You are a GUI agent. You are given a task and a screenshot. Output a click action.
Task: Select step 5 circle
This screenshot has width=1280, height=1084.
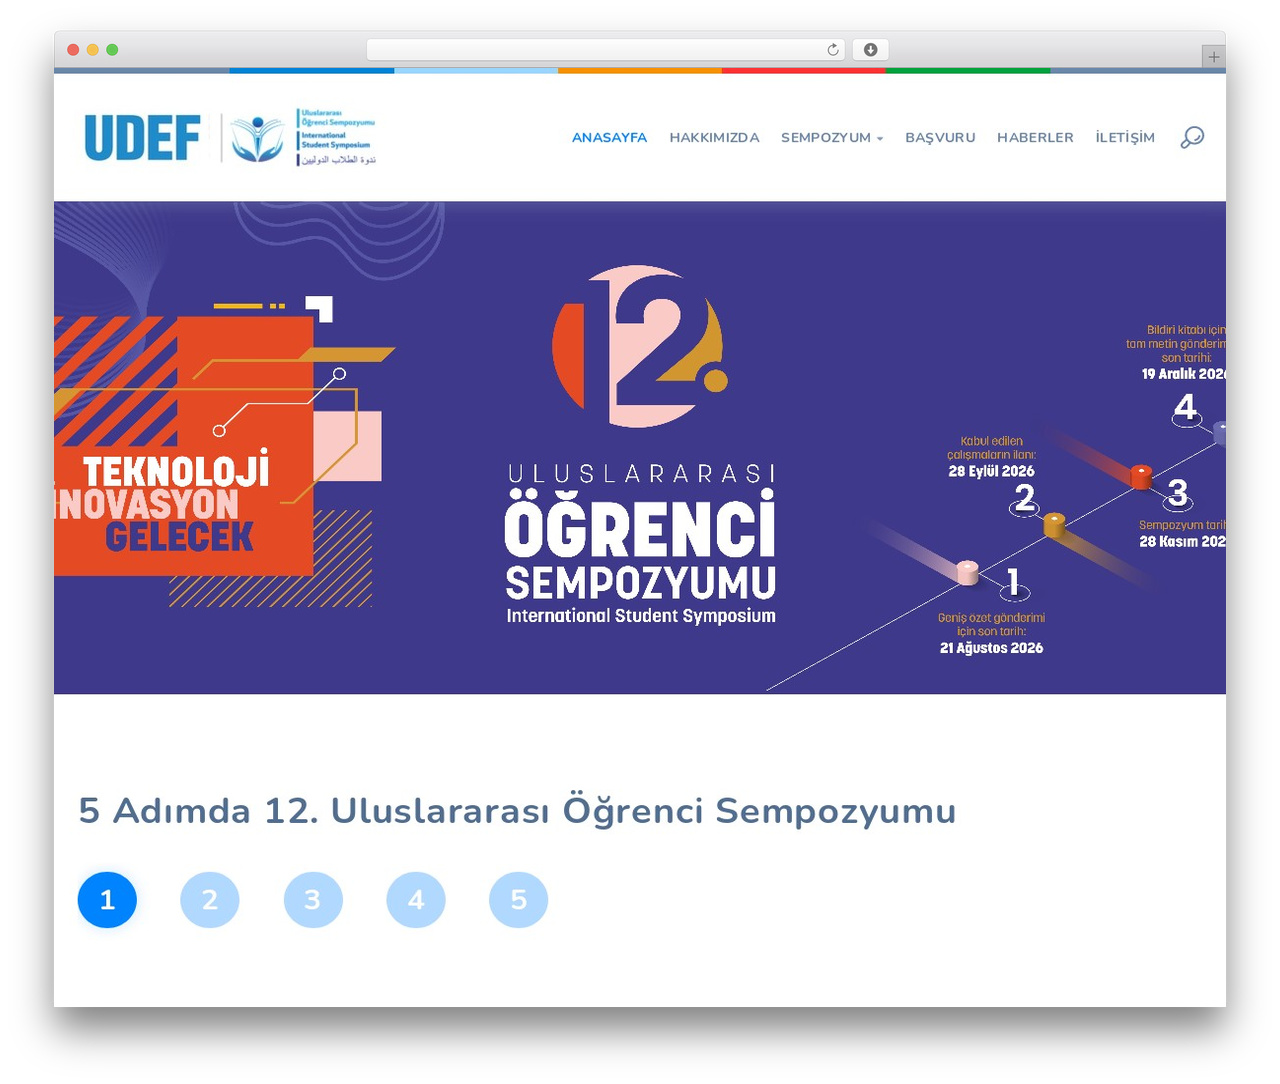[518, 900]
